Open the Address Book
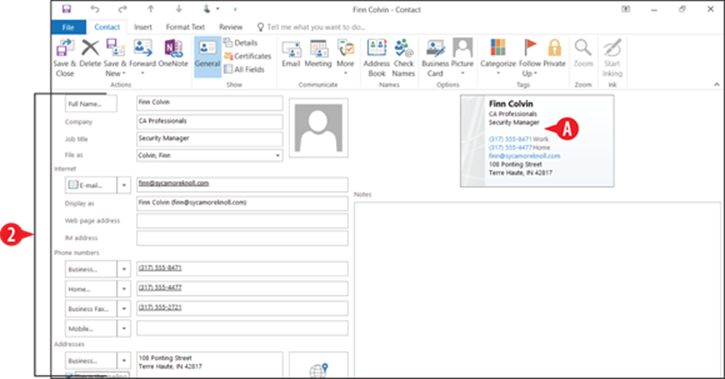The image size is (725, 379). point(377,58)
